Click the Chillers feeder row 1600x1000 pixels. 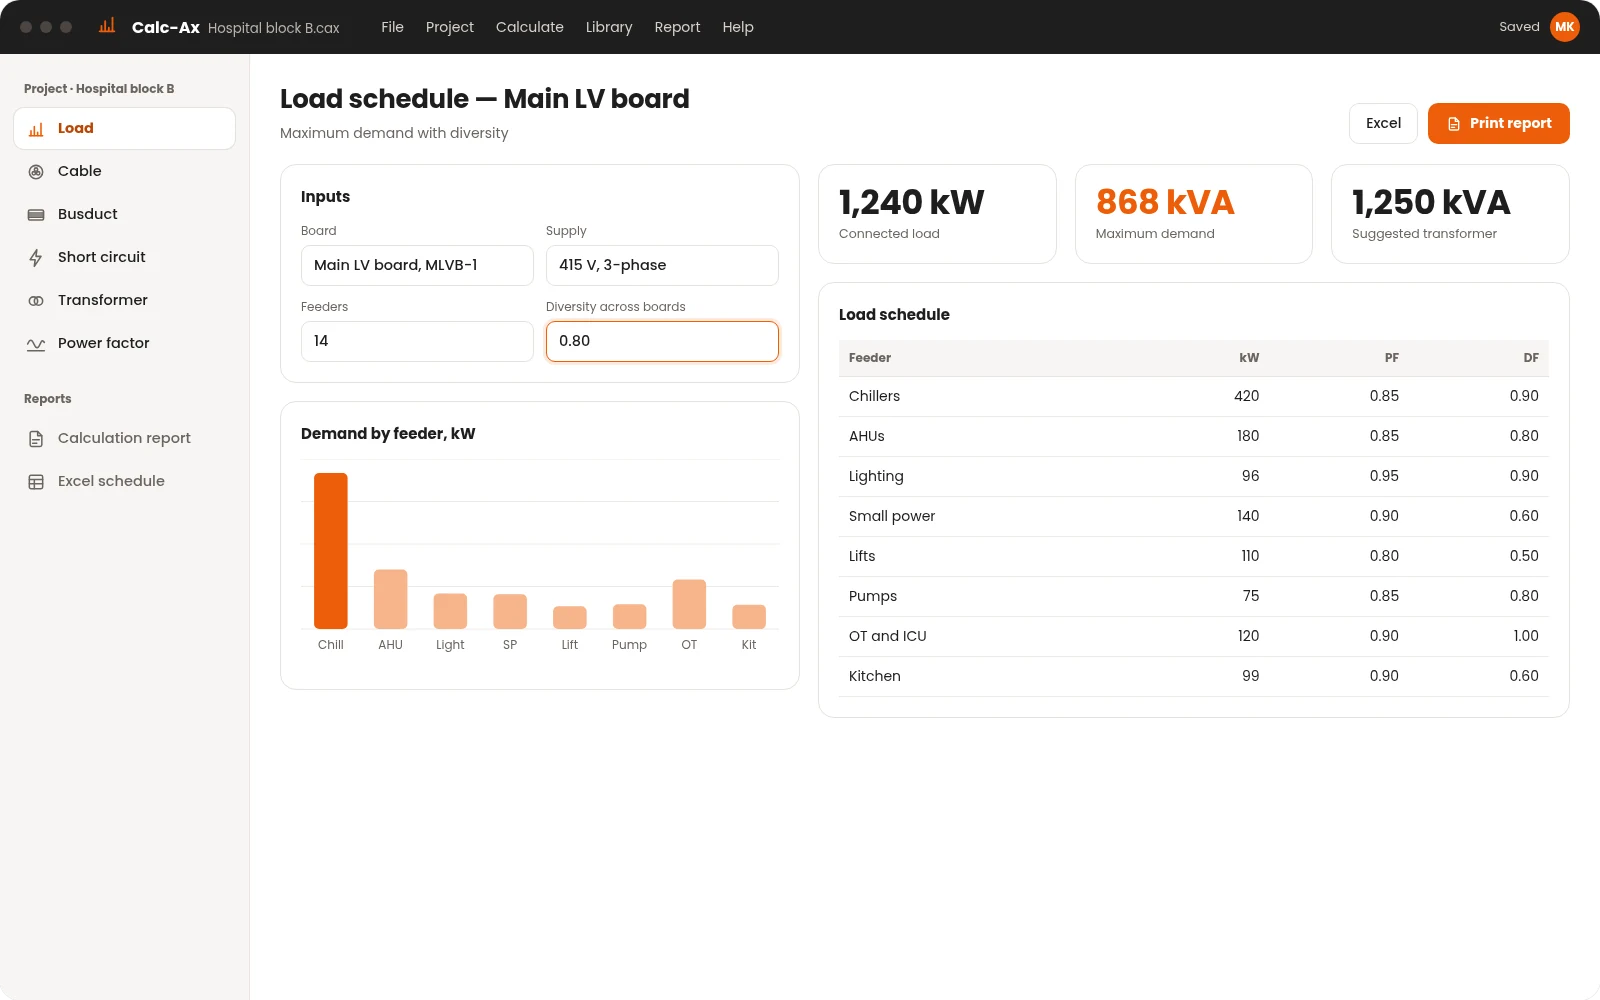[1193, 396]
